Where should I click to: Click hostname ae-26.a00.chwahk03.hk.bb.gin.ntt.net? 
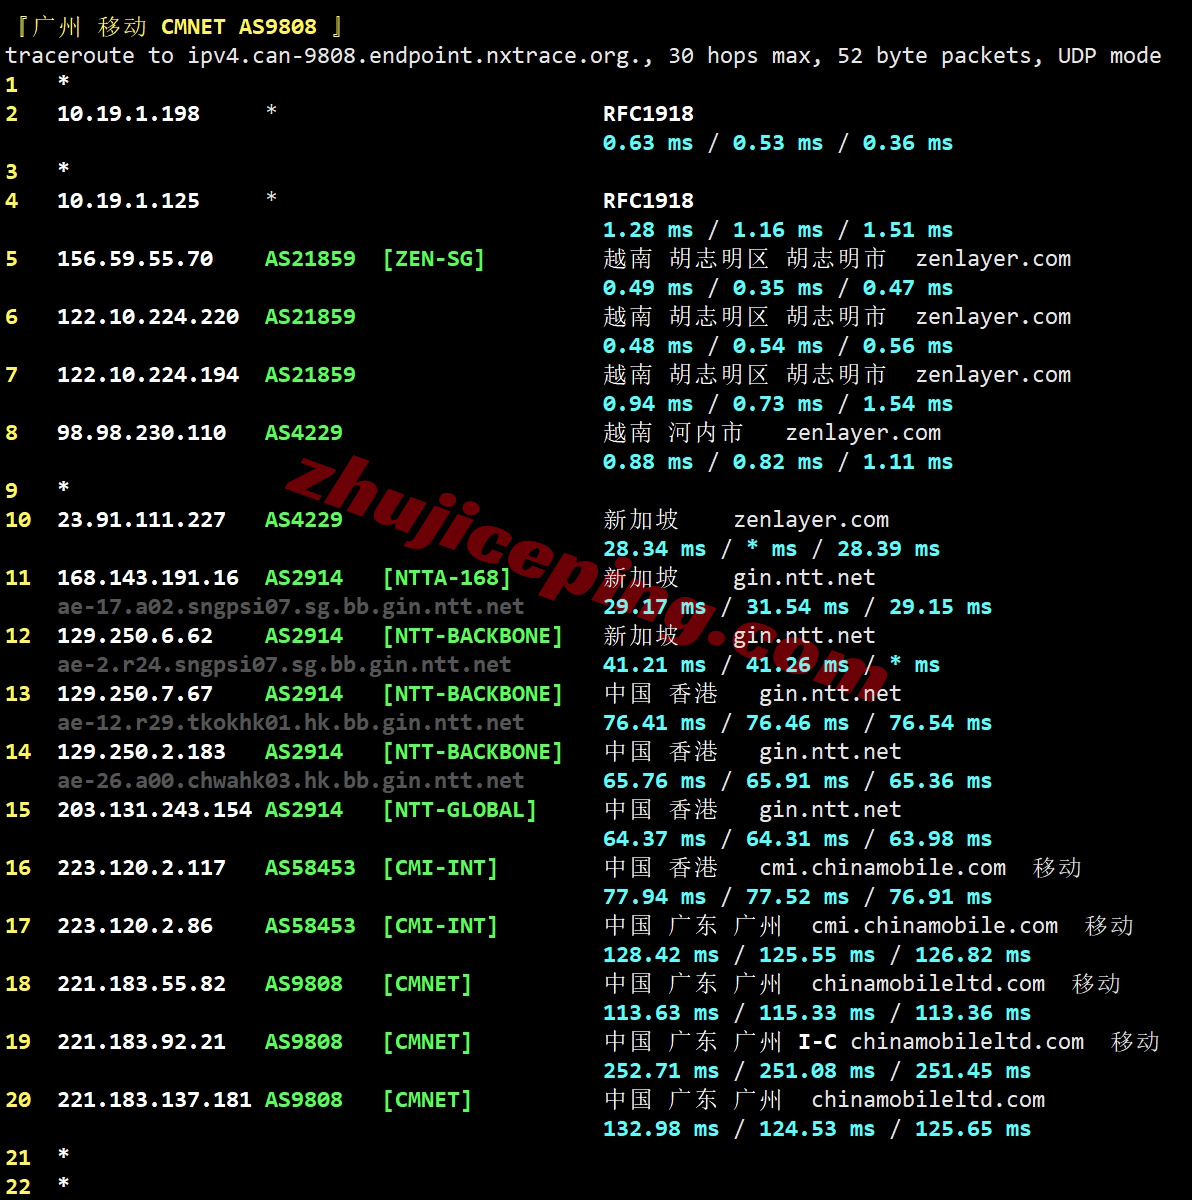(x=291, y=781)
